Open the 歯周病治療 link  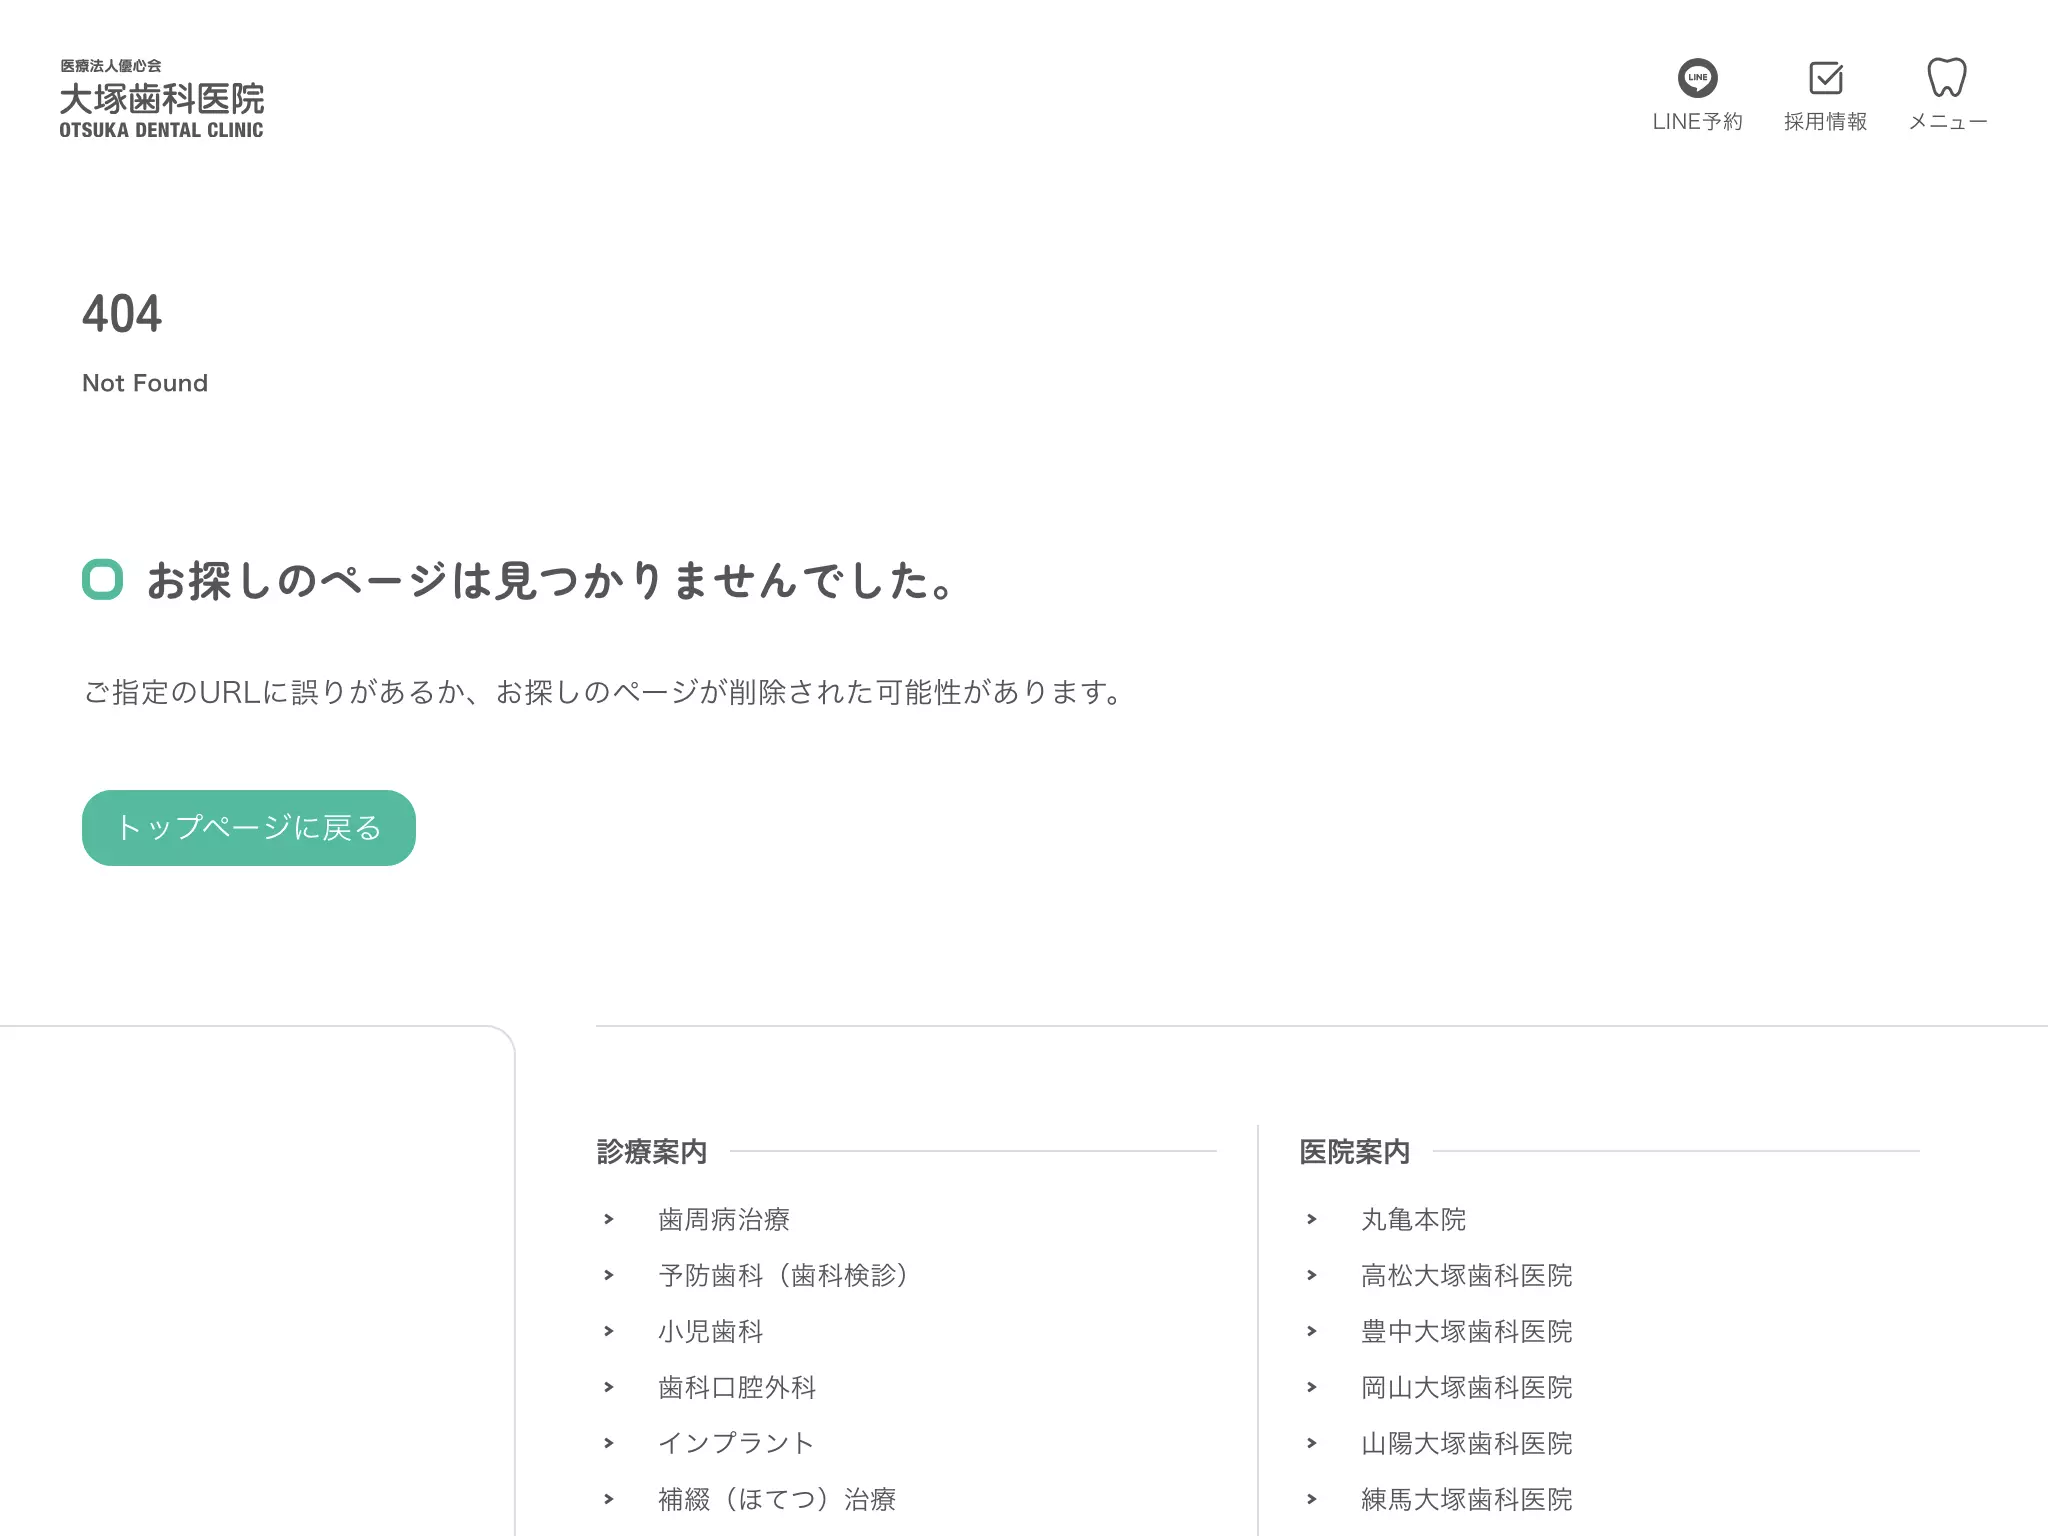(724, 1219)
